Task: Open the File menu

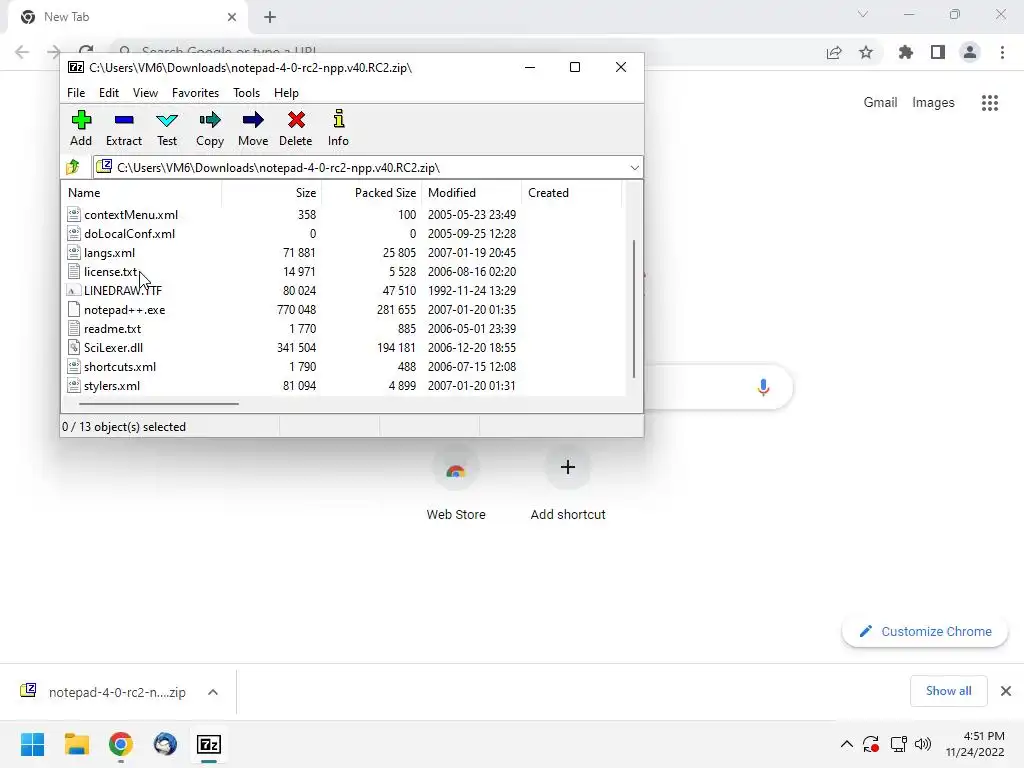Action: 76,93
